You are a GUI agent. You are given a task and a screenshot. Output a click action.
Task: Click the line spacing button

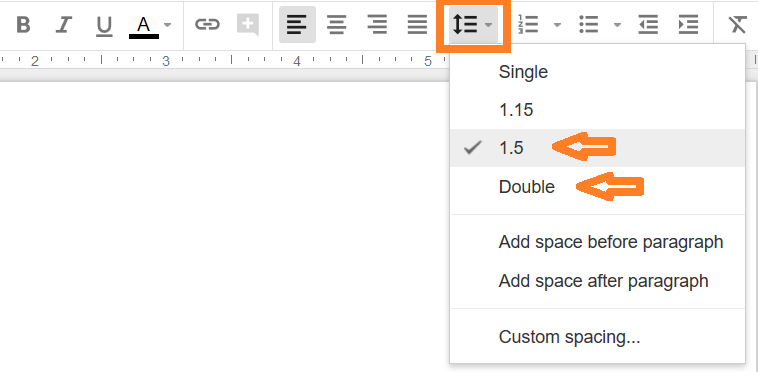(473, 25)
